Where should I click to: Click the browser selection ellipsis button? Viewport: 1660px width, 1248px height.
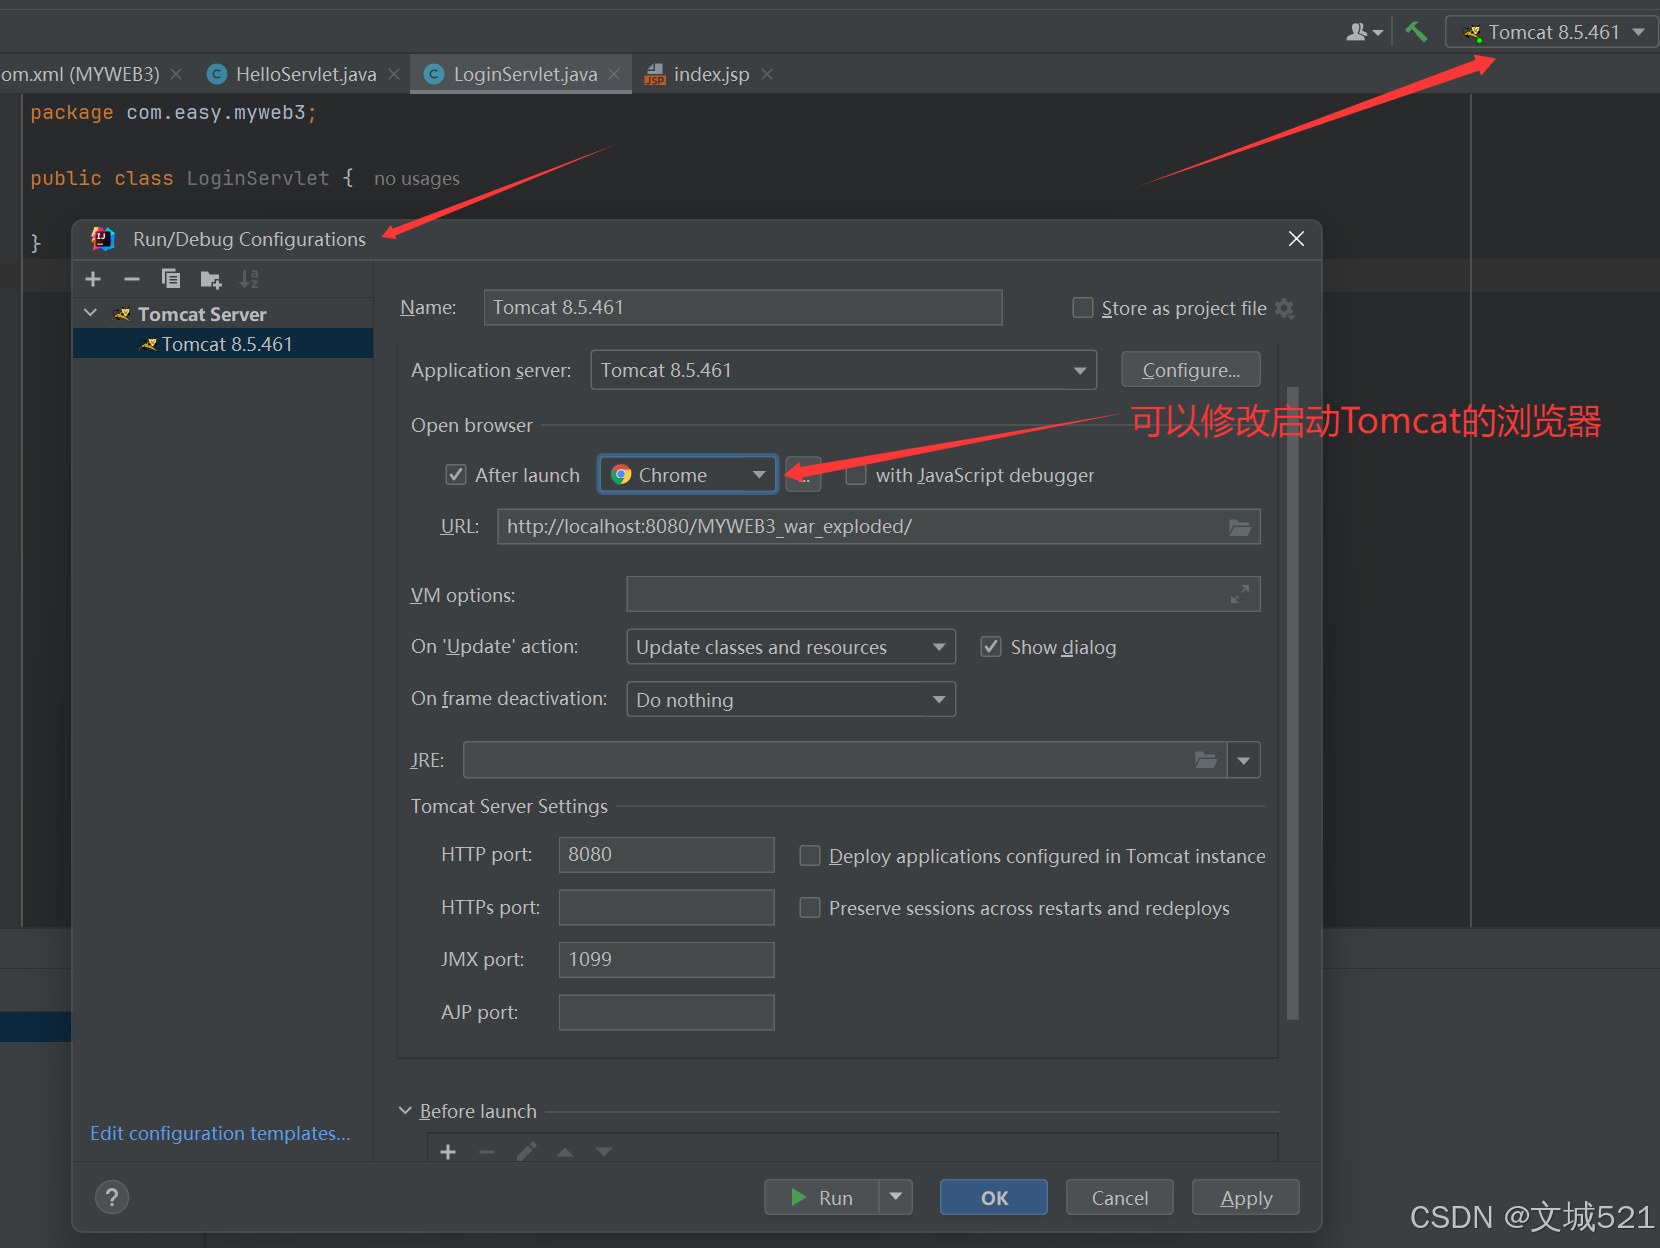coord(804,475)
